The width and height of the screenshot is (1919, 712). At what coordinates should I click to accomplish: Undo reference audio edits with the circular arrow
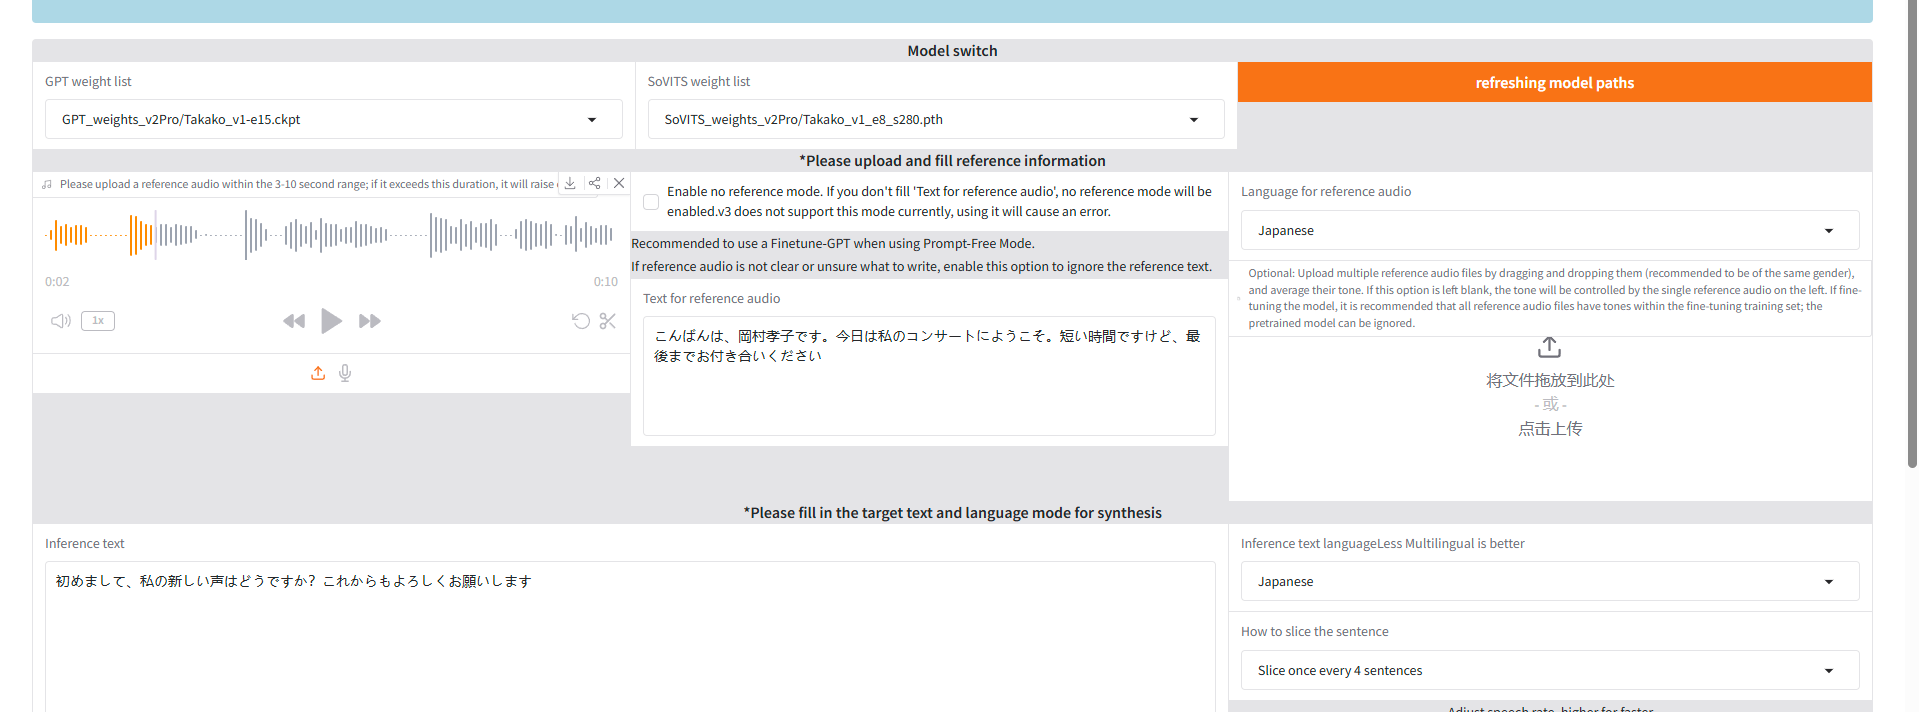[580, 321]
